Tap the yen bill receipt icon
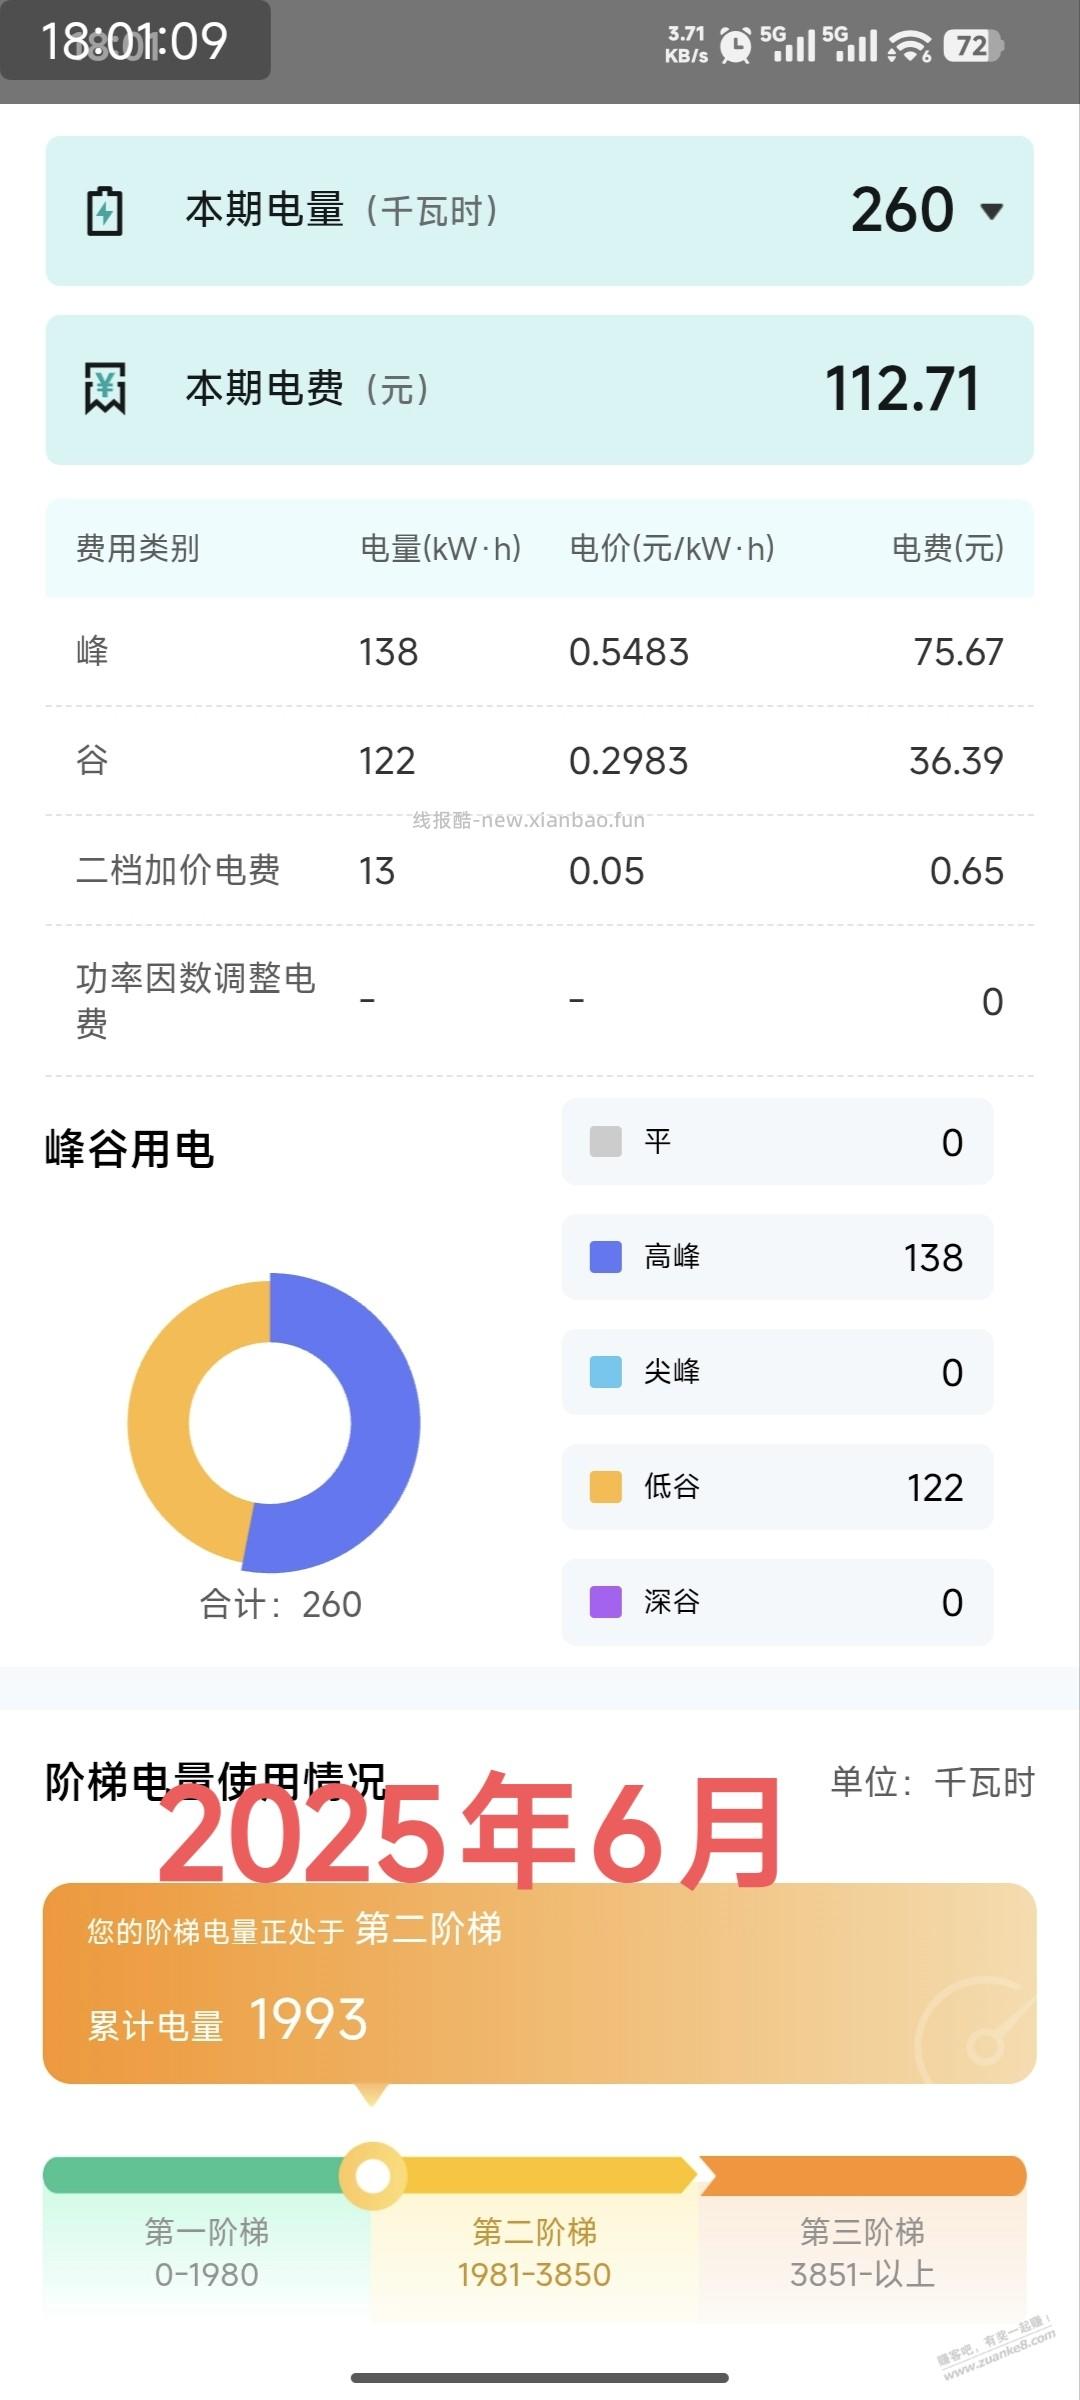Screen dimensions: 1080x2400 point(105,389)
